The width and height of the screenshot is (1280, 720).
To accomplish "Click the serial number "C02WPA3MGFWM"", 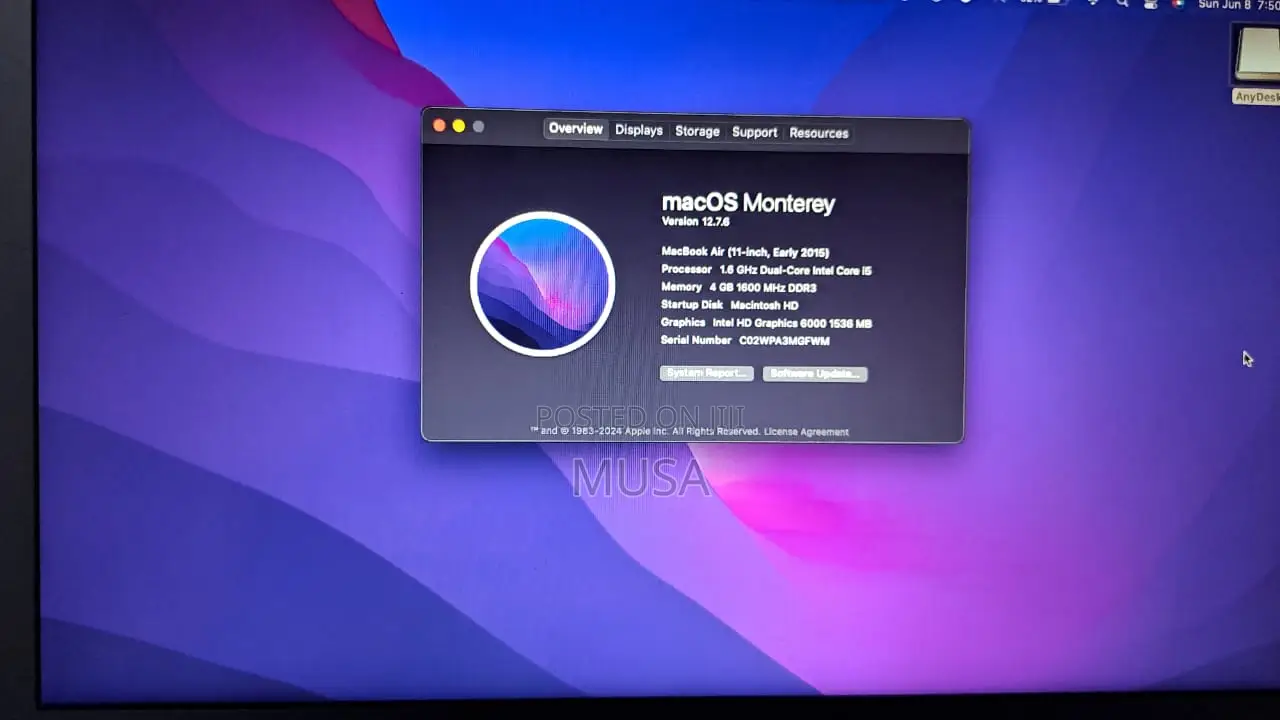I will click(784, 341).
